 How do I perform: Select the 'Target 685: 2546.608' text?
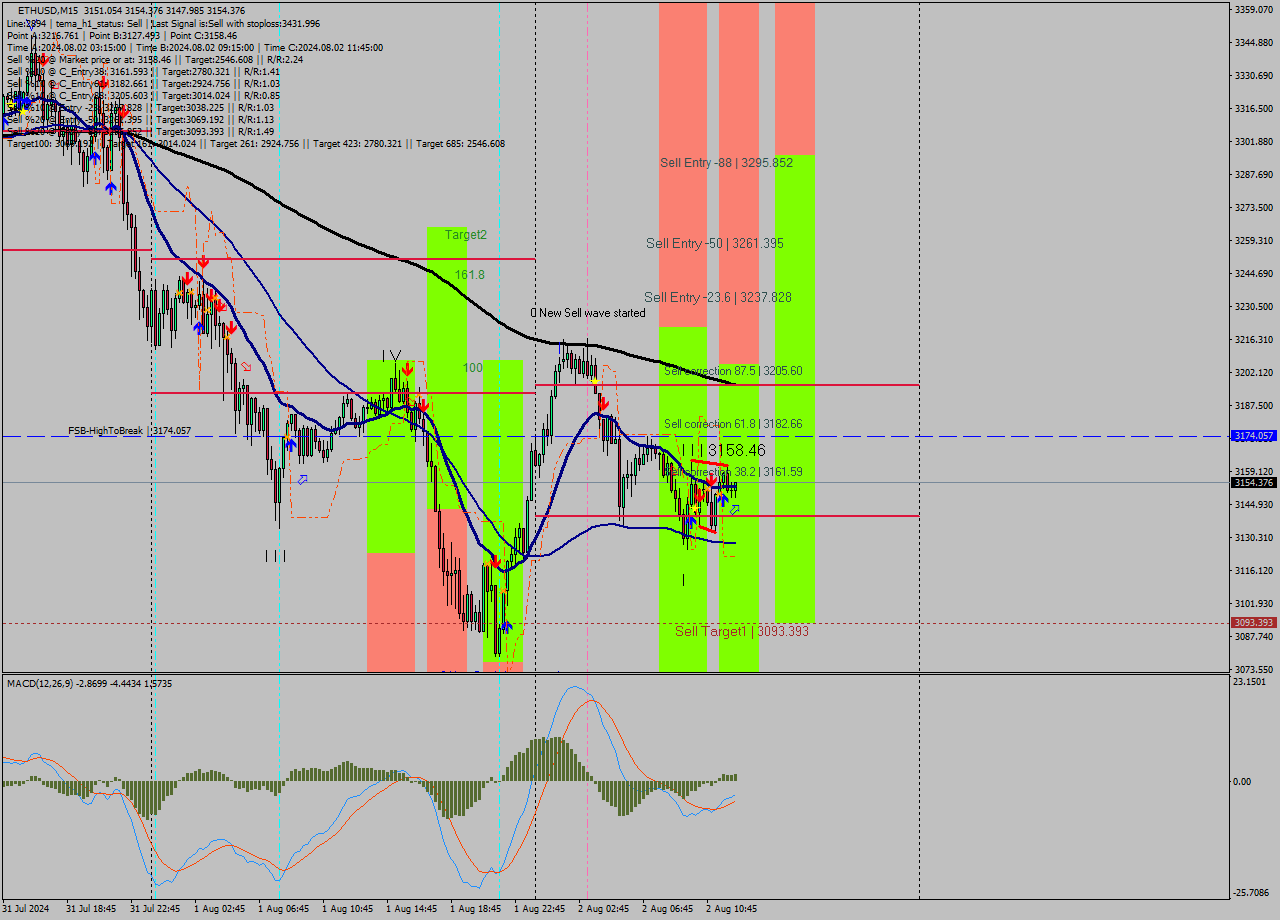pos(460,143)
